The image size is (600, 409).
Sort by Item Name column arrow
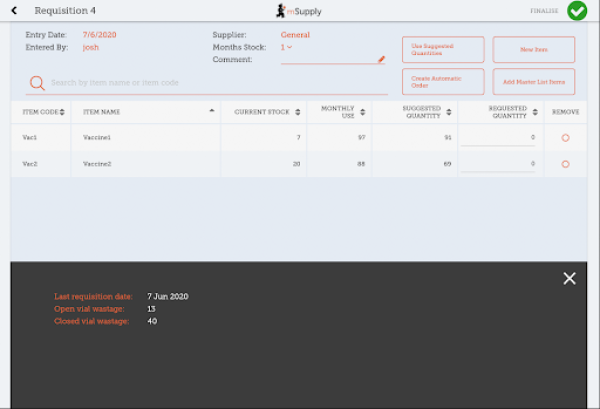(212, 112)
